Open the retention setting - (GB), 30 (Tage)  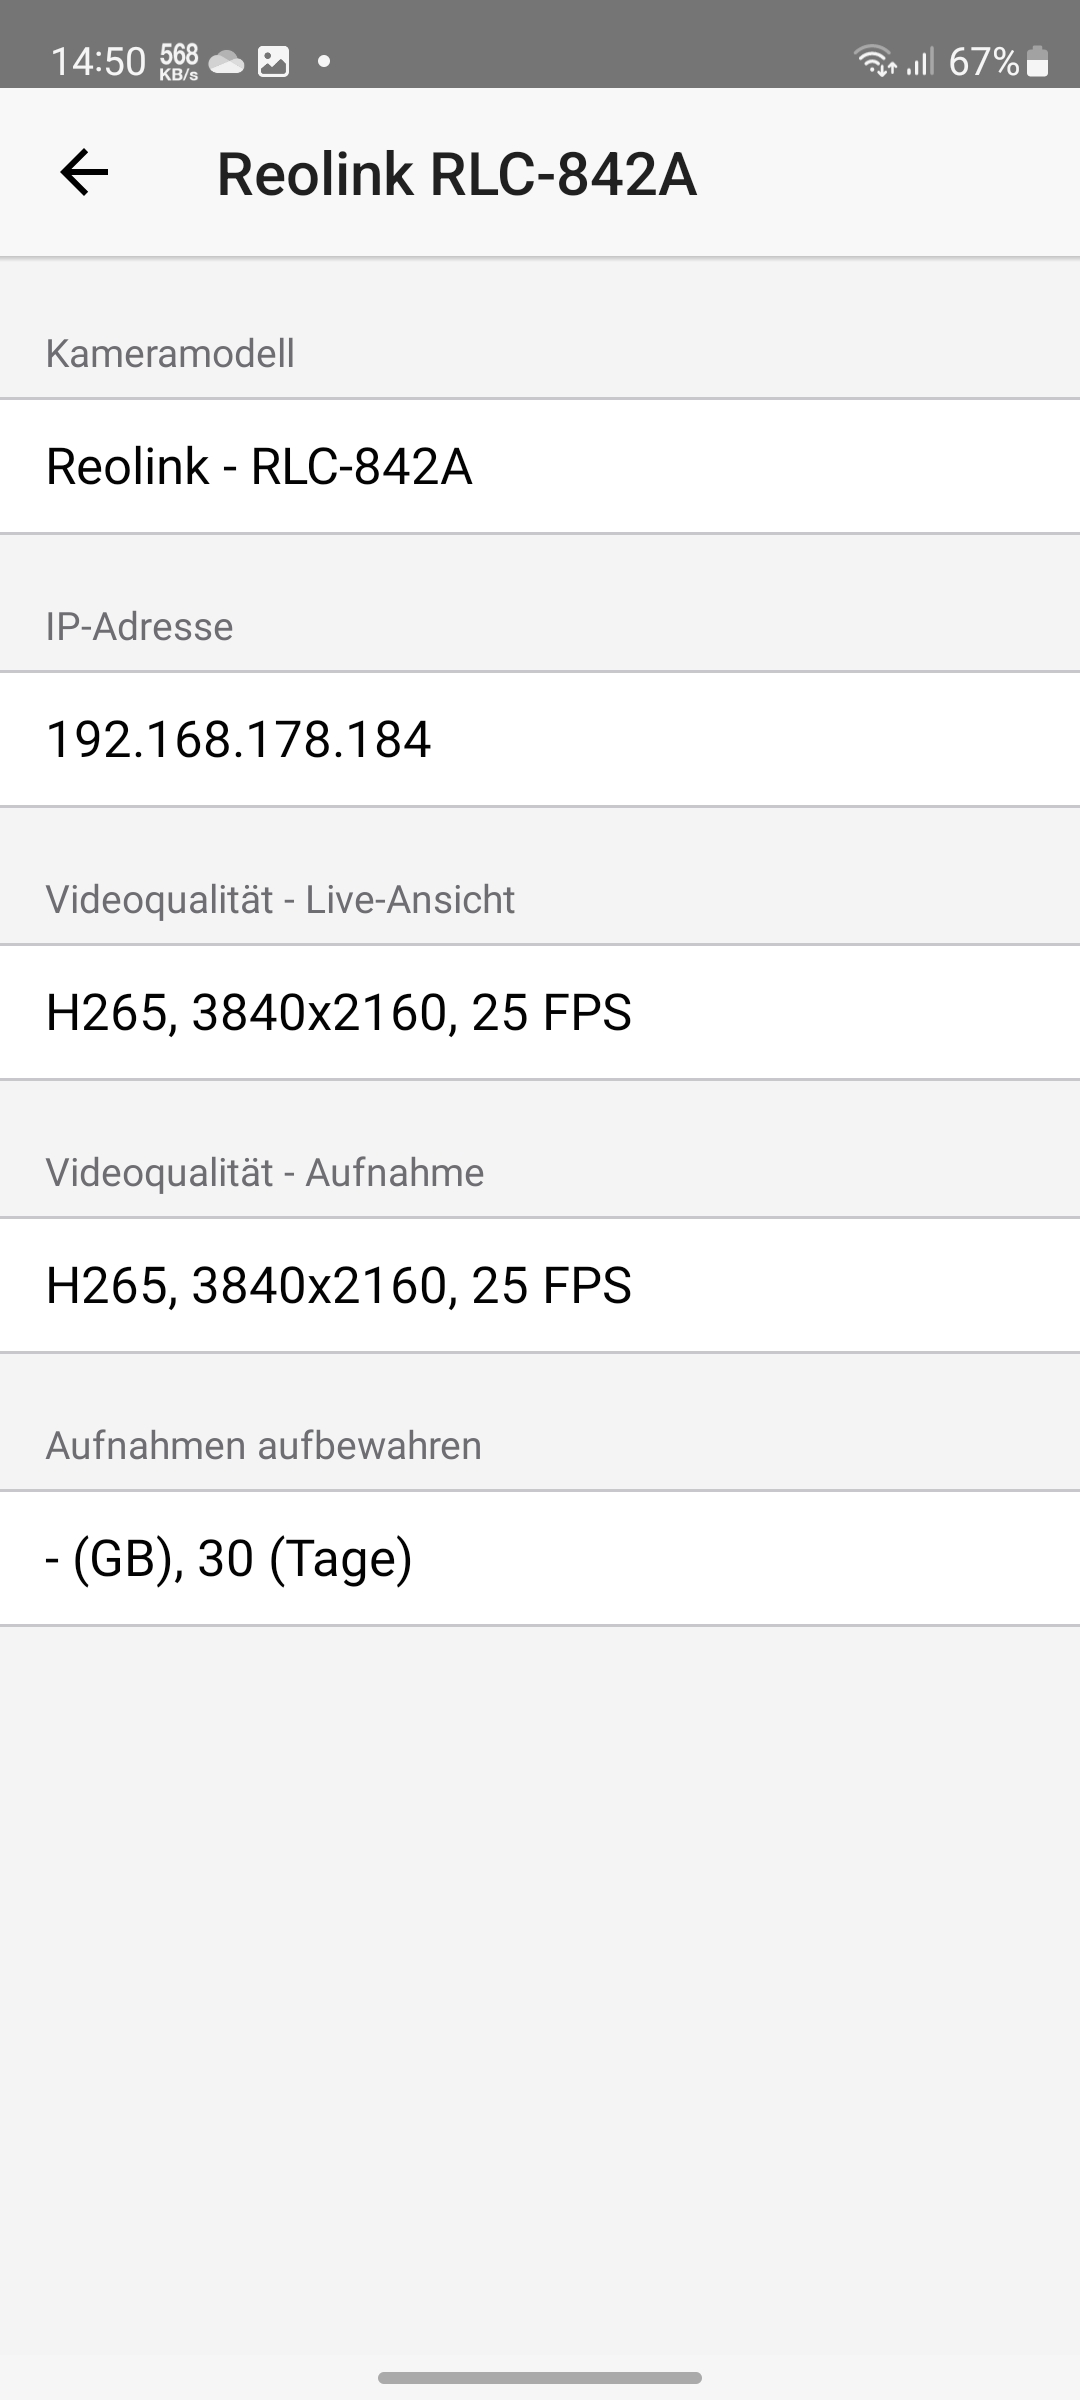coord(540,1558)
